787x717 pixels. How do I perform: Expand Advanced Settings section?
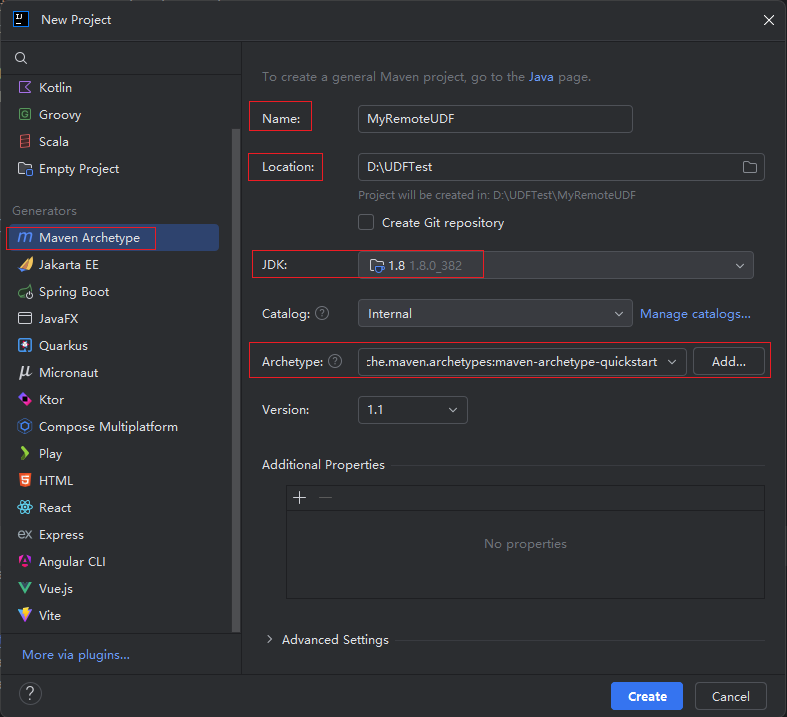coord(270,639)
